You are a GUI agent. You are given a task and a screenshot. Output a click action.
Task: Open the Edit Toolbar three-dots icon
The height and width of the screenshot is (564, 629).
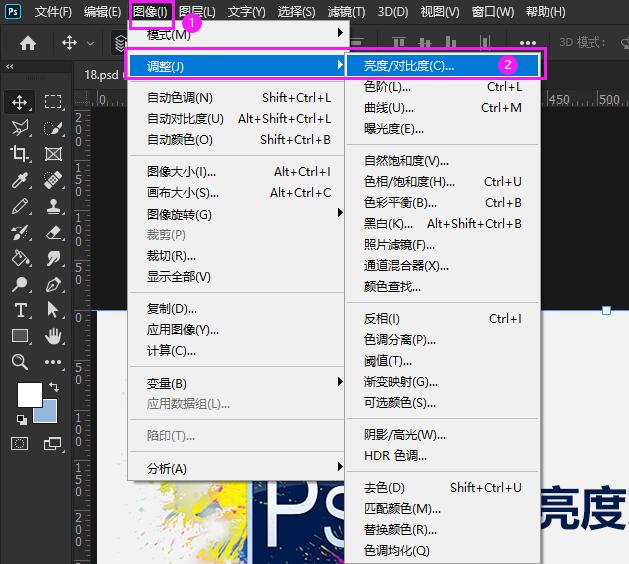[x=53, y=362]
